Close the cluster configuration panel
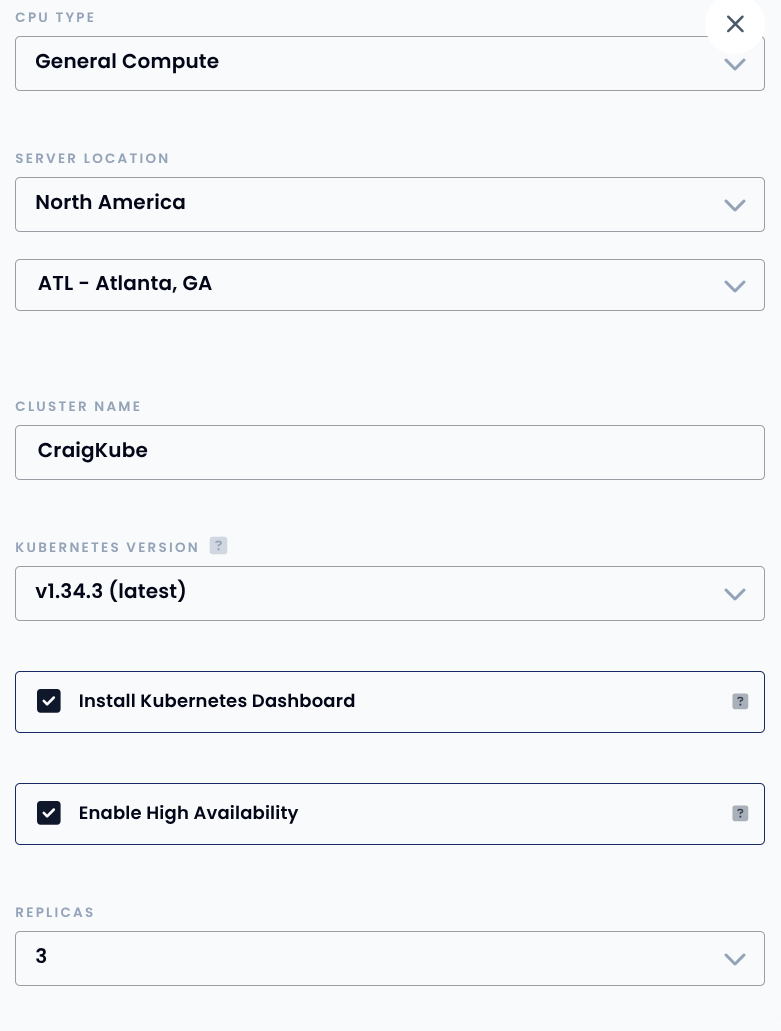This screenshot has width=781, height=1031. click(x=735, y=24)
